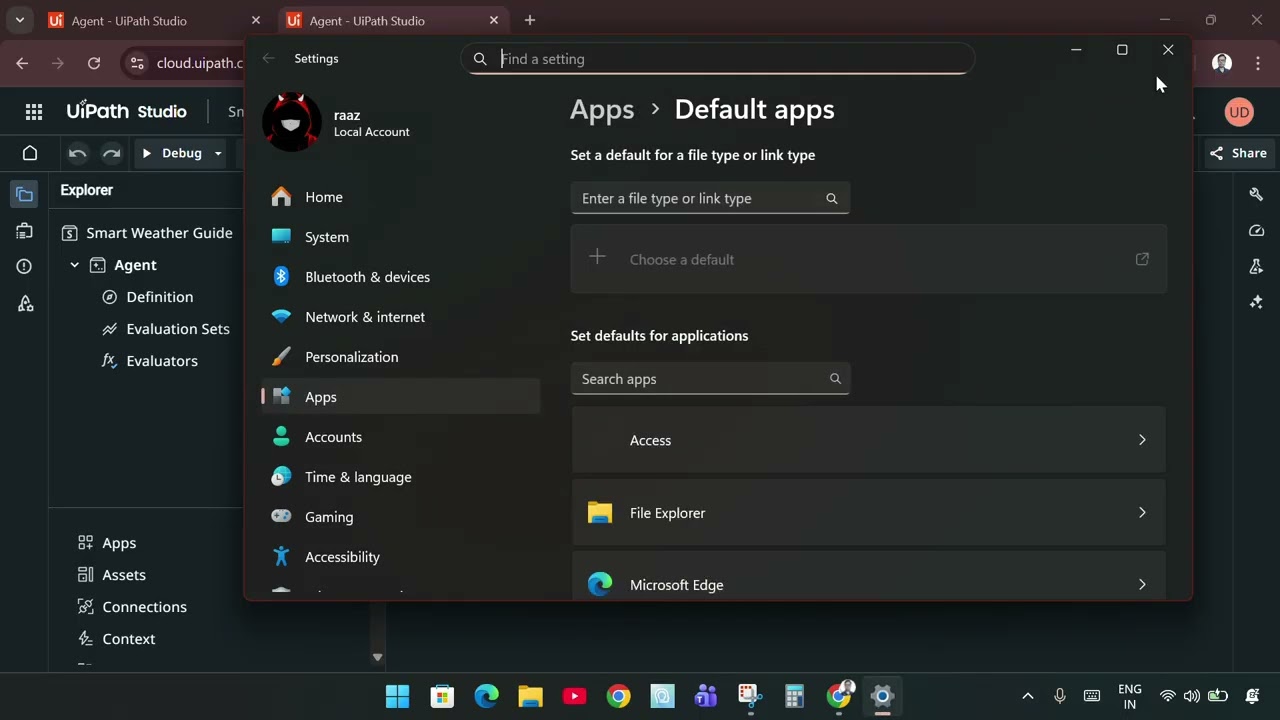Open the errors panel alert icon

pyautogui.click(x=25, y=267)
